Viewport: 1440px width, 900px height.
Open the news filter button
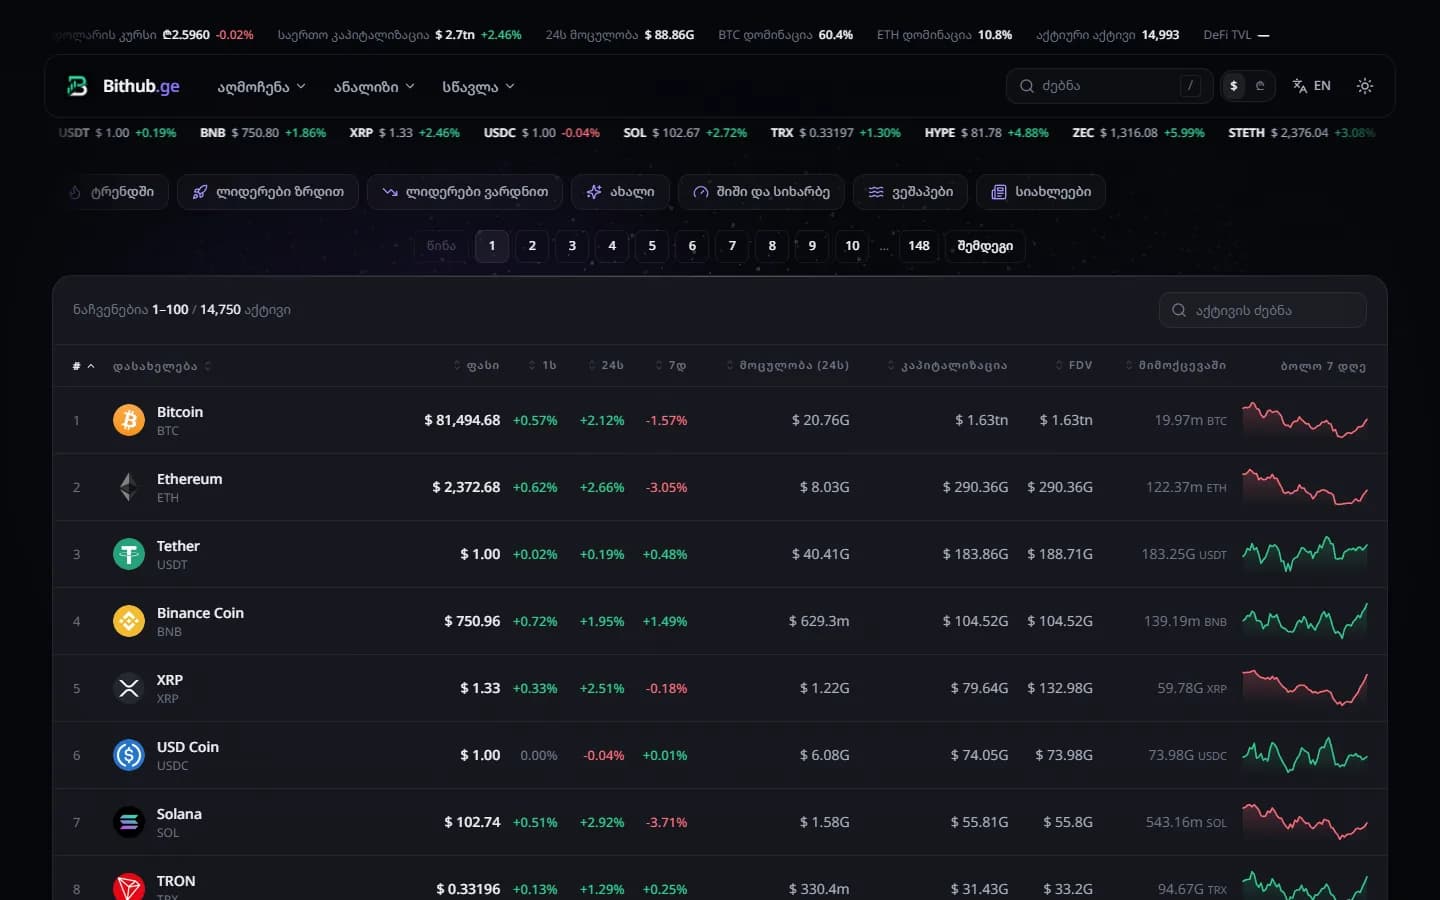coord(1041,192)
